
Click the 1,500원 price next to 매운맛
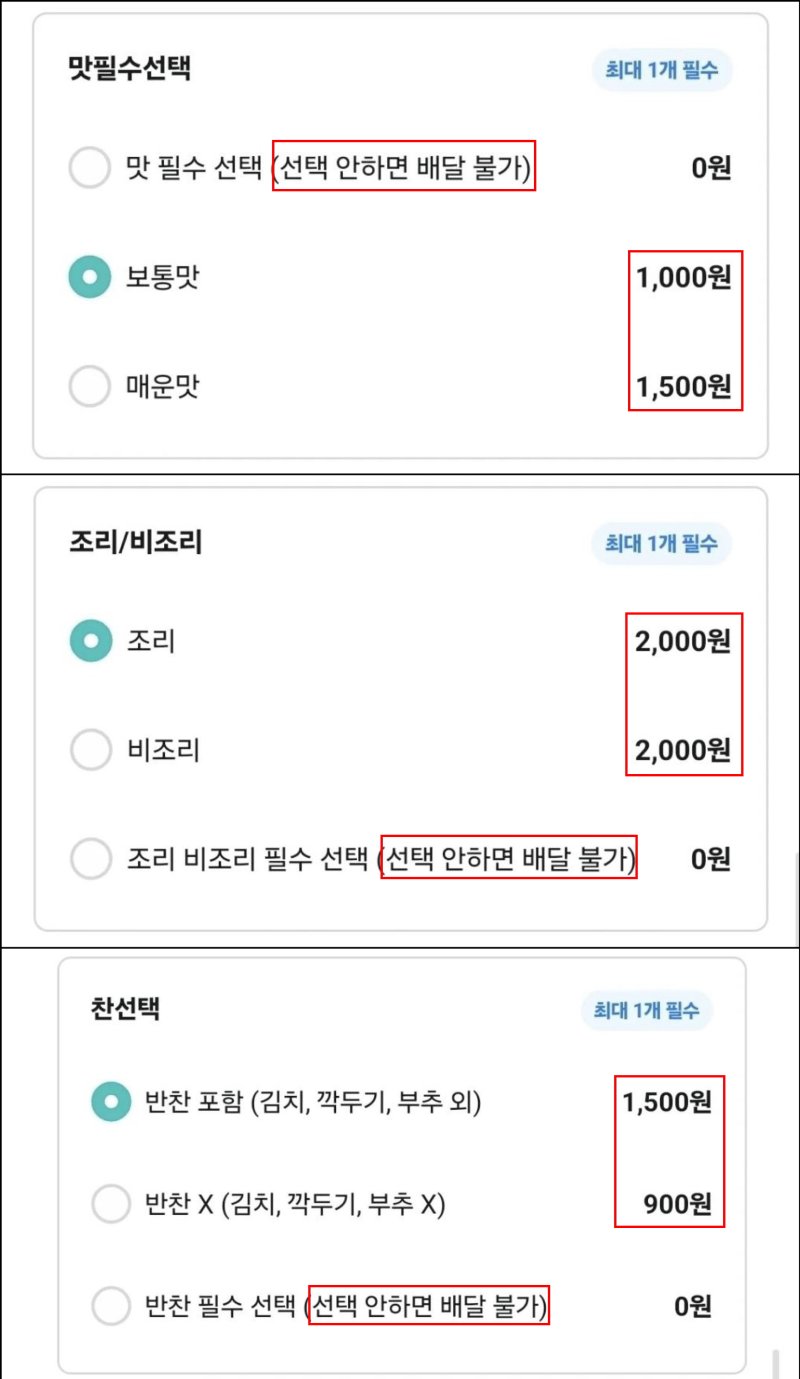point(683,386)
